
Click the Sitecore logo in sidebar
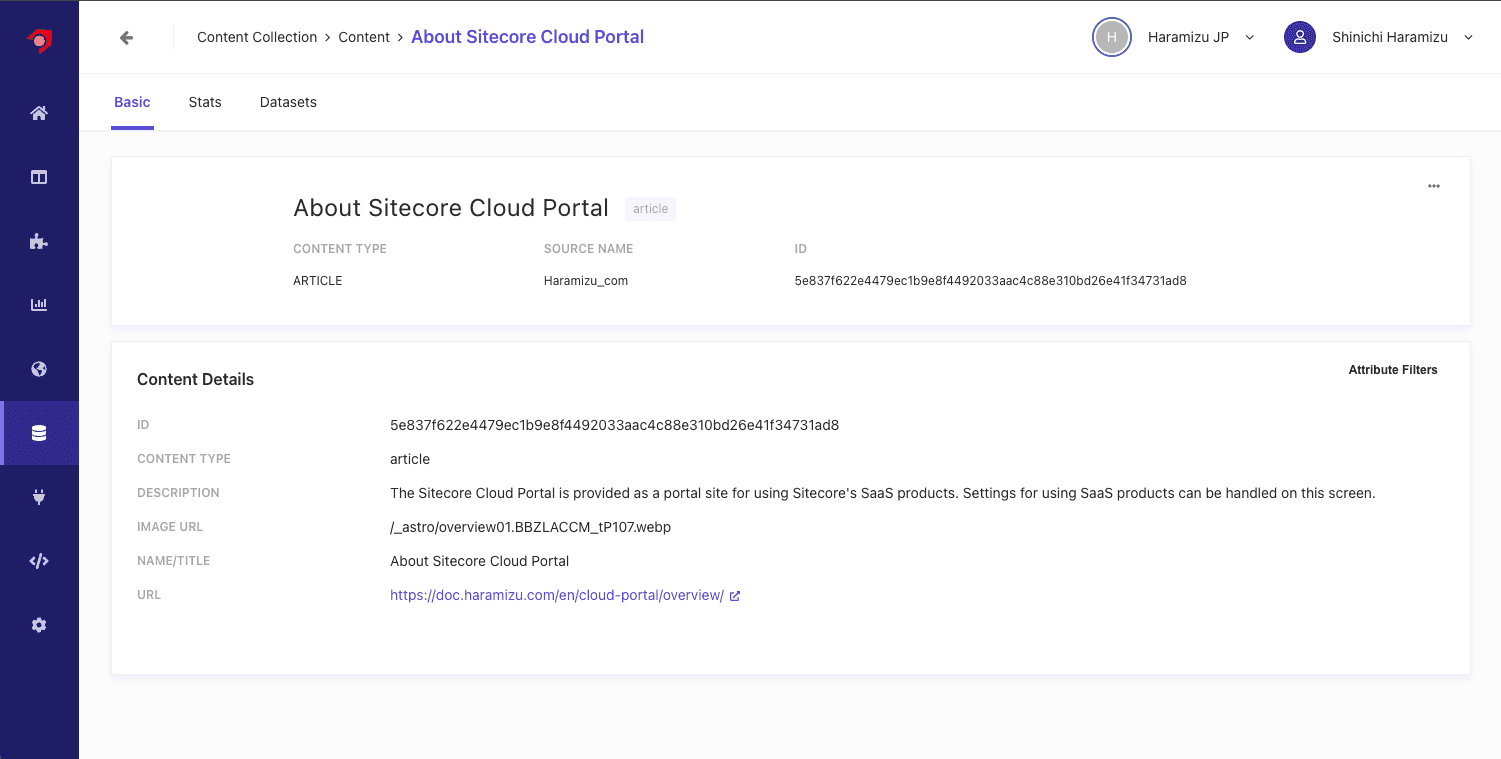point(39,40)
